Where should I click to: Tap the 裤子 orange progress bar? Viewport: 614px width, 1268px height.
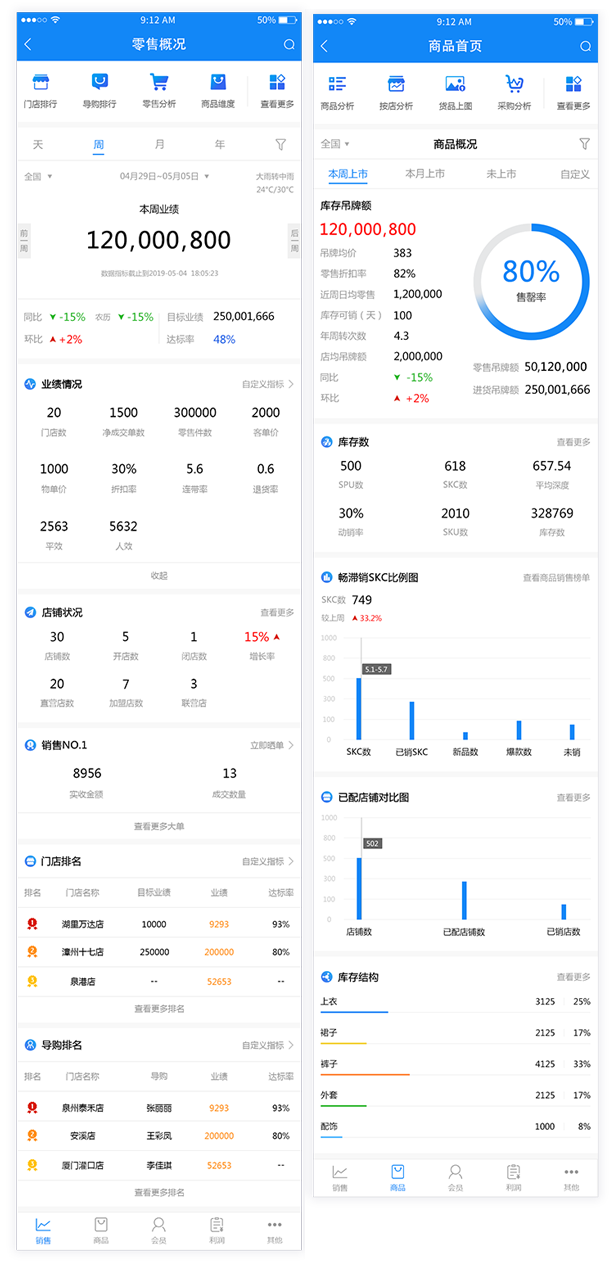[365, 1075]
